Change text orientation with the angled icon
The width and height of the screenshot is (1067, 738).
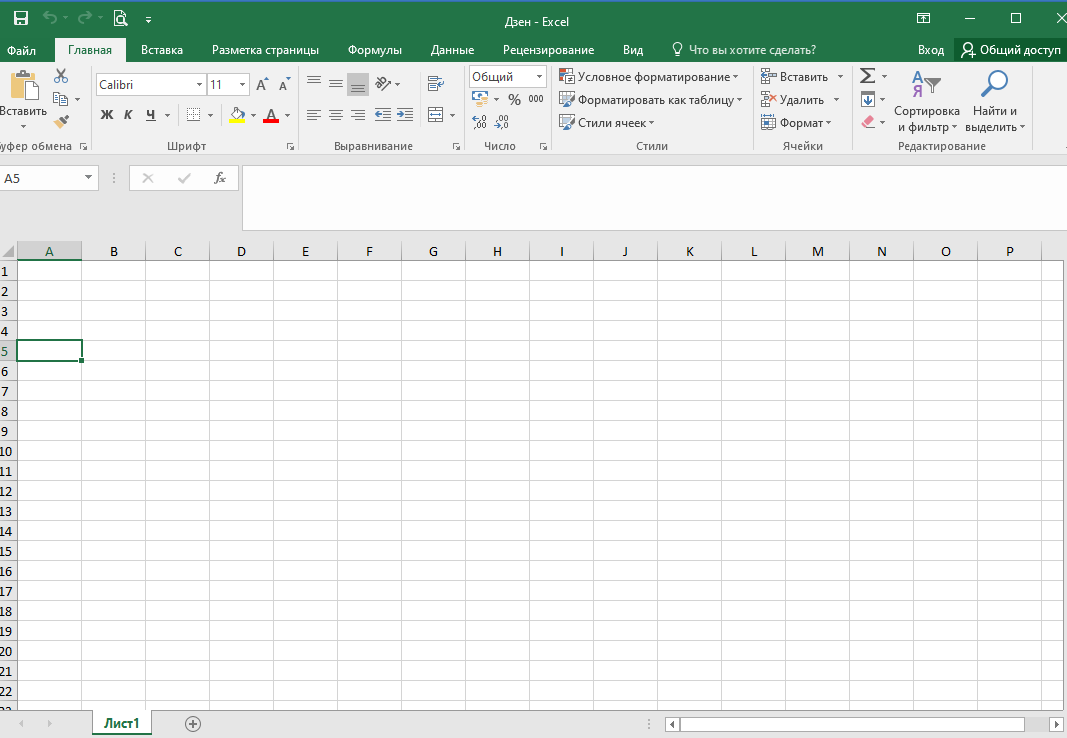tap(384, 84)
